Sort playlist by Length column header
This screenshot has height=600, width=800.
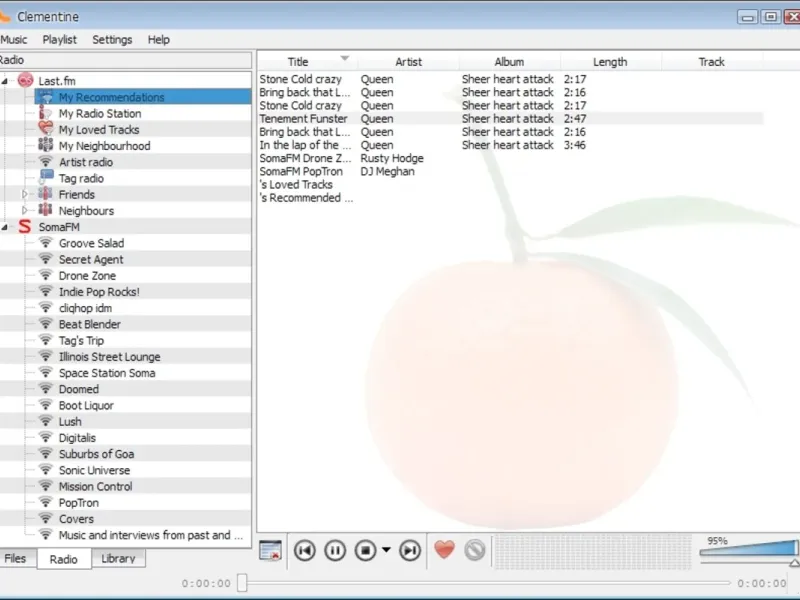tap(610, 62)
